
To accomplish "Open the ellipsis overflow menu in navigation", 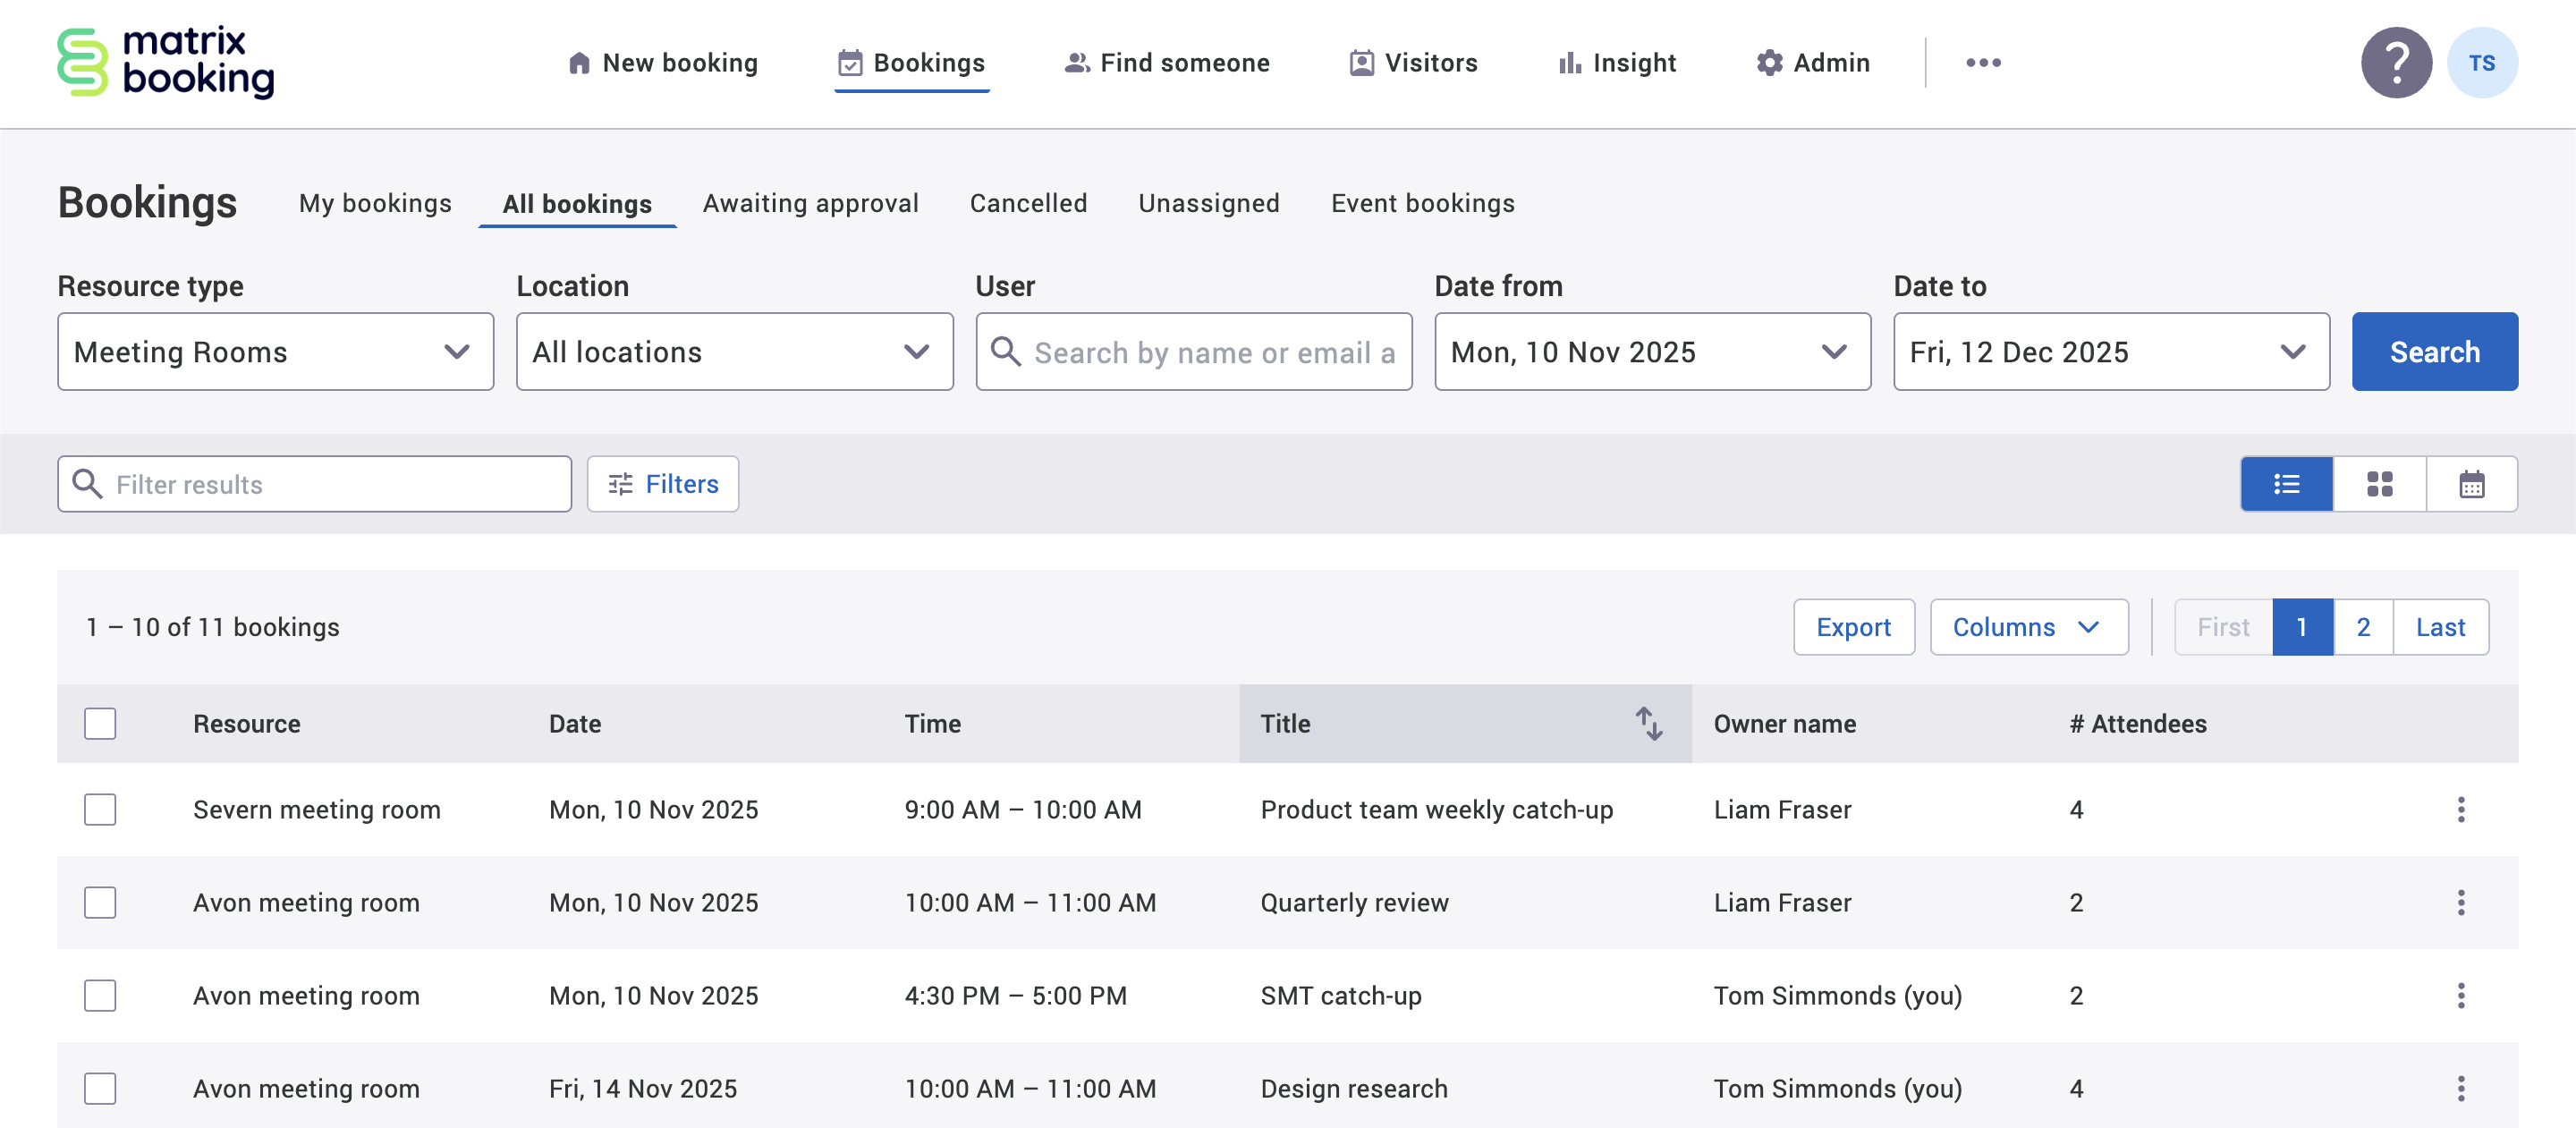I will pos(1983,62).
